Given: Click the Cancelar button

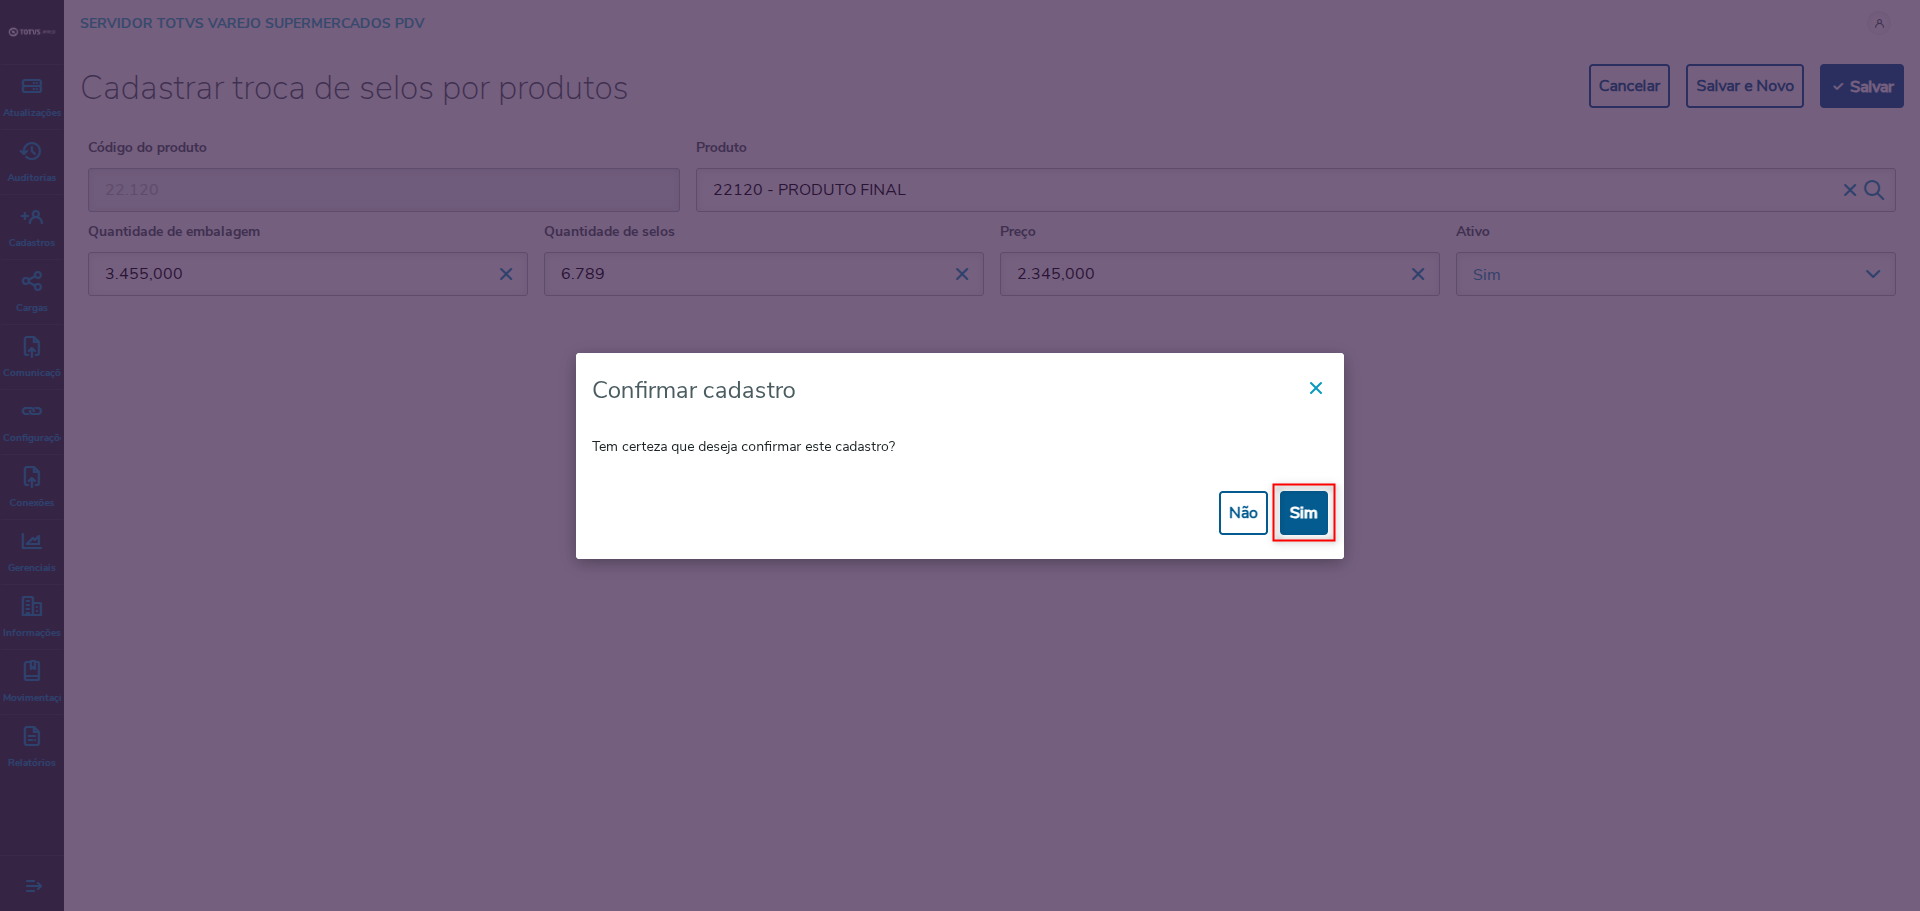Looking at the screenshot, I should pos(1629,86).
